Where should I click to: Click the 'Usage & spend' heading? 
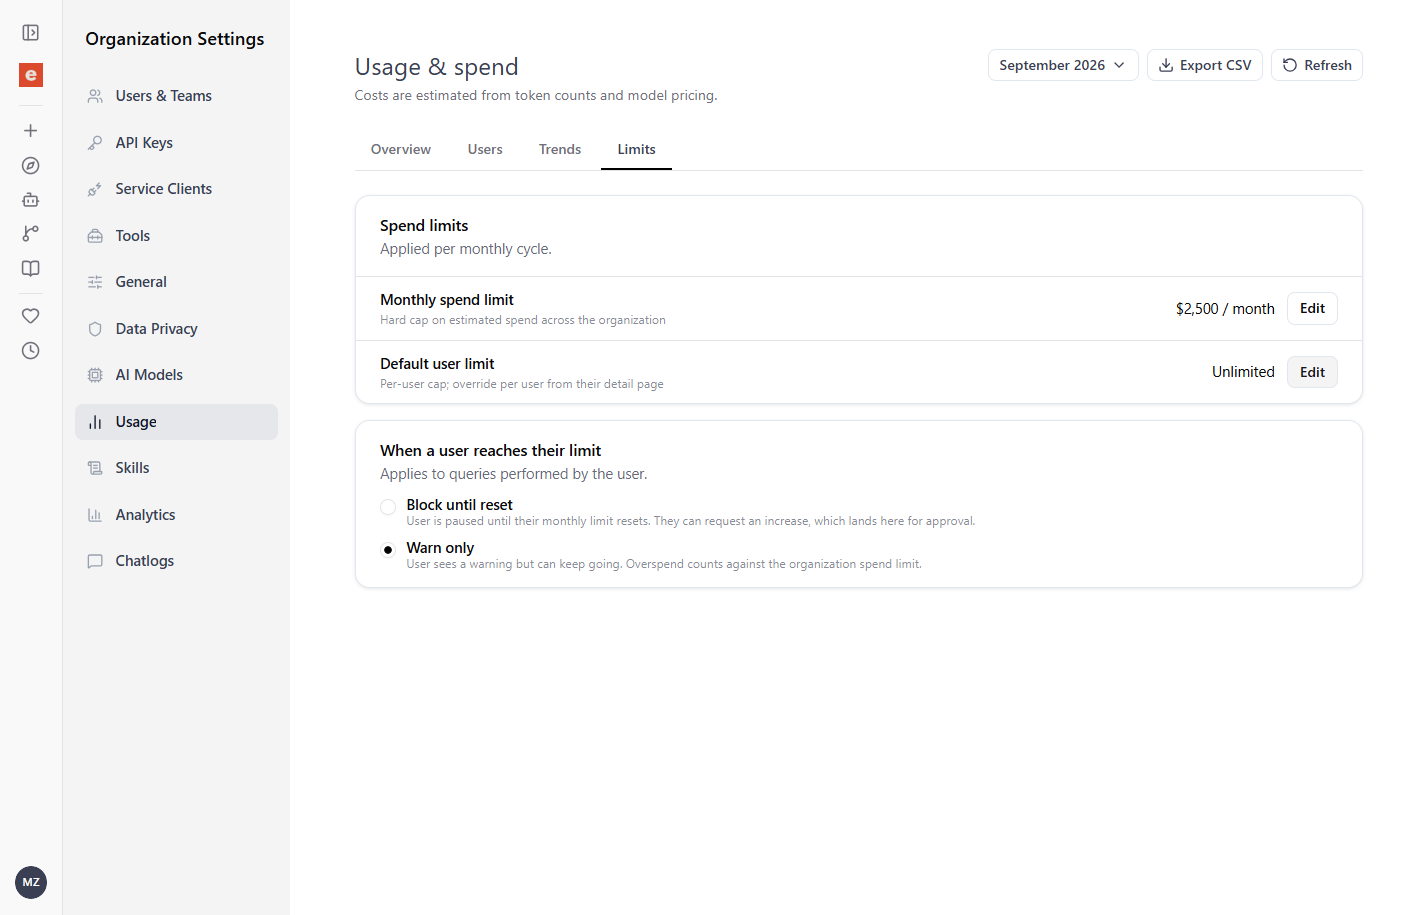(437, 67)
